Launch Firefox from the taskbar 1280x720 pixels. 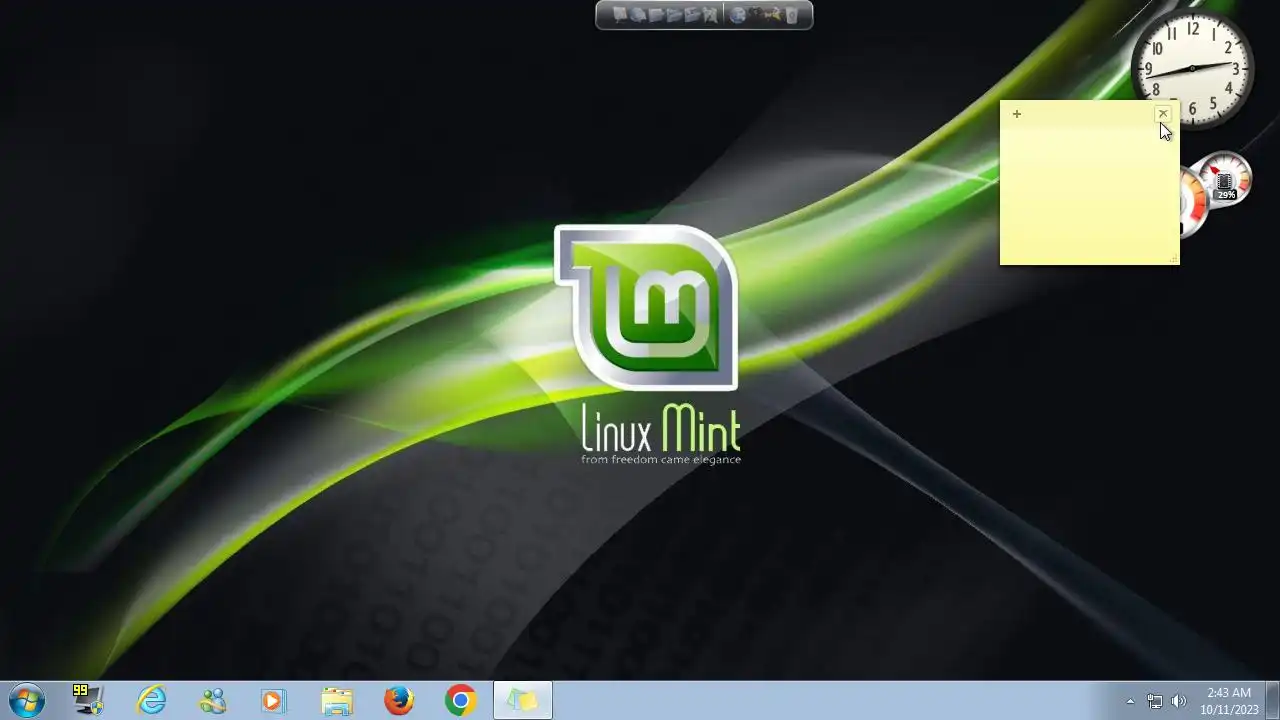tap(399, 701)
